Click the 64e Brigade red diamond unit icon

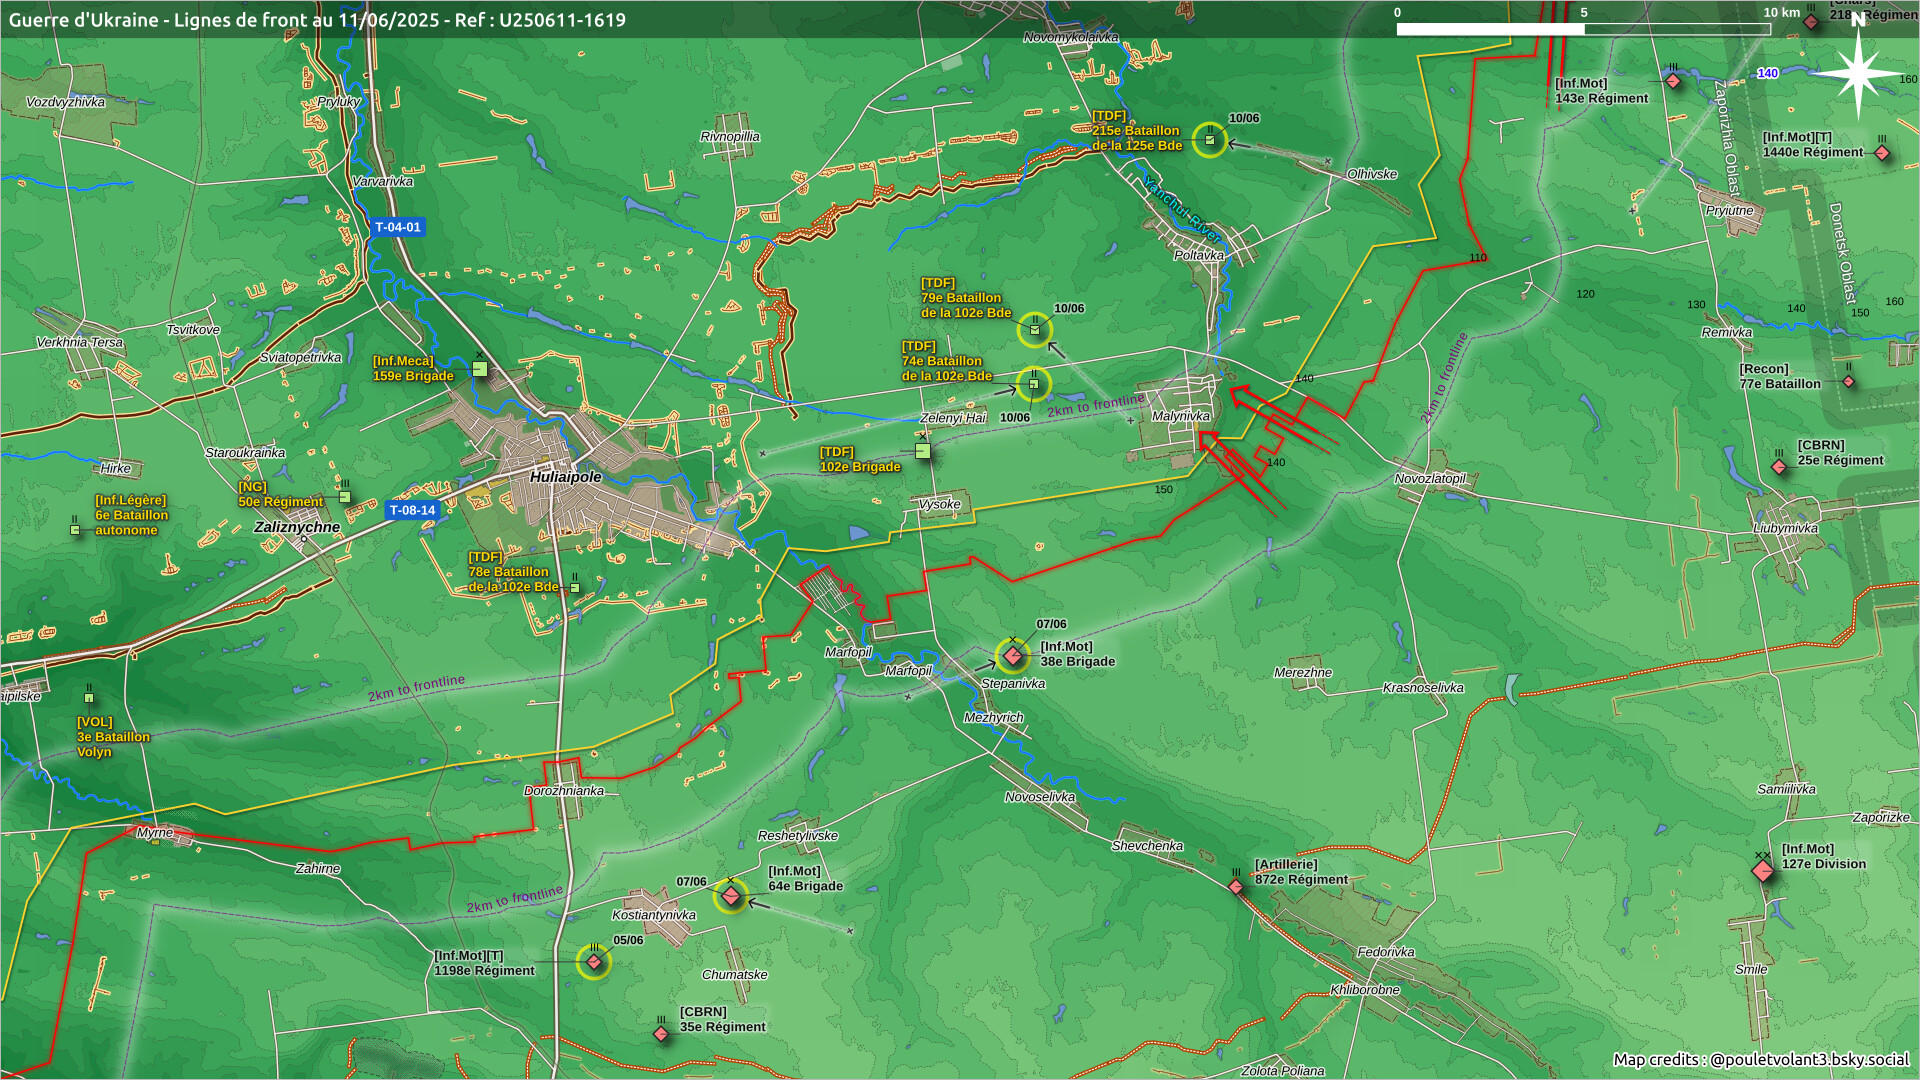coord(731,896)
